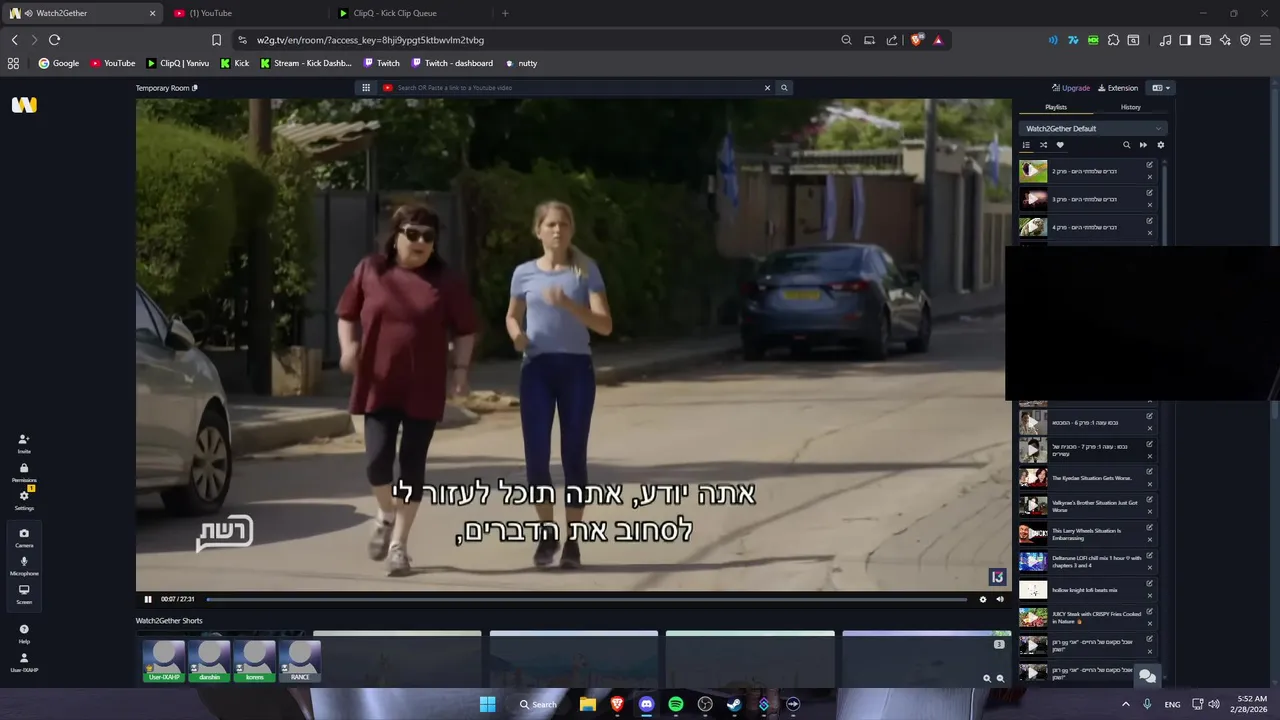Open Windows Start menu
Viewport: 1280px width, 720px height.
487,704
